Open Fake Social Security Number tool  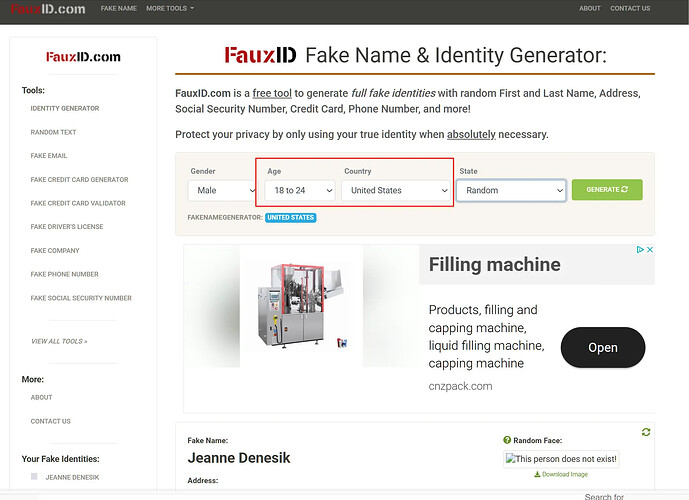tap(81, 298)
